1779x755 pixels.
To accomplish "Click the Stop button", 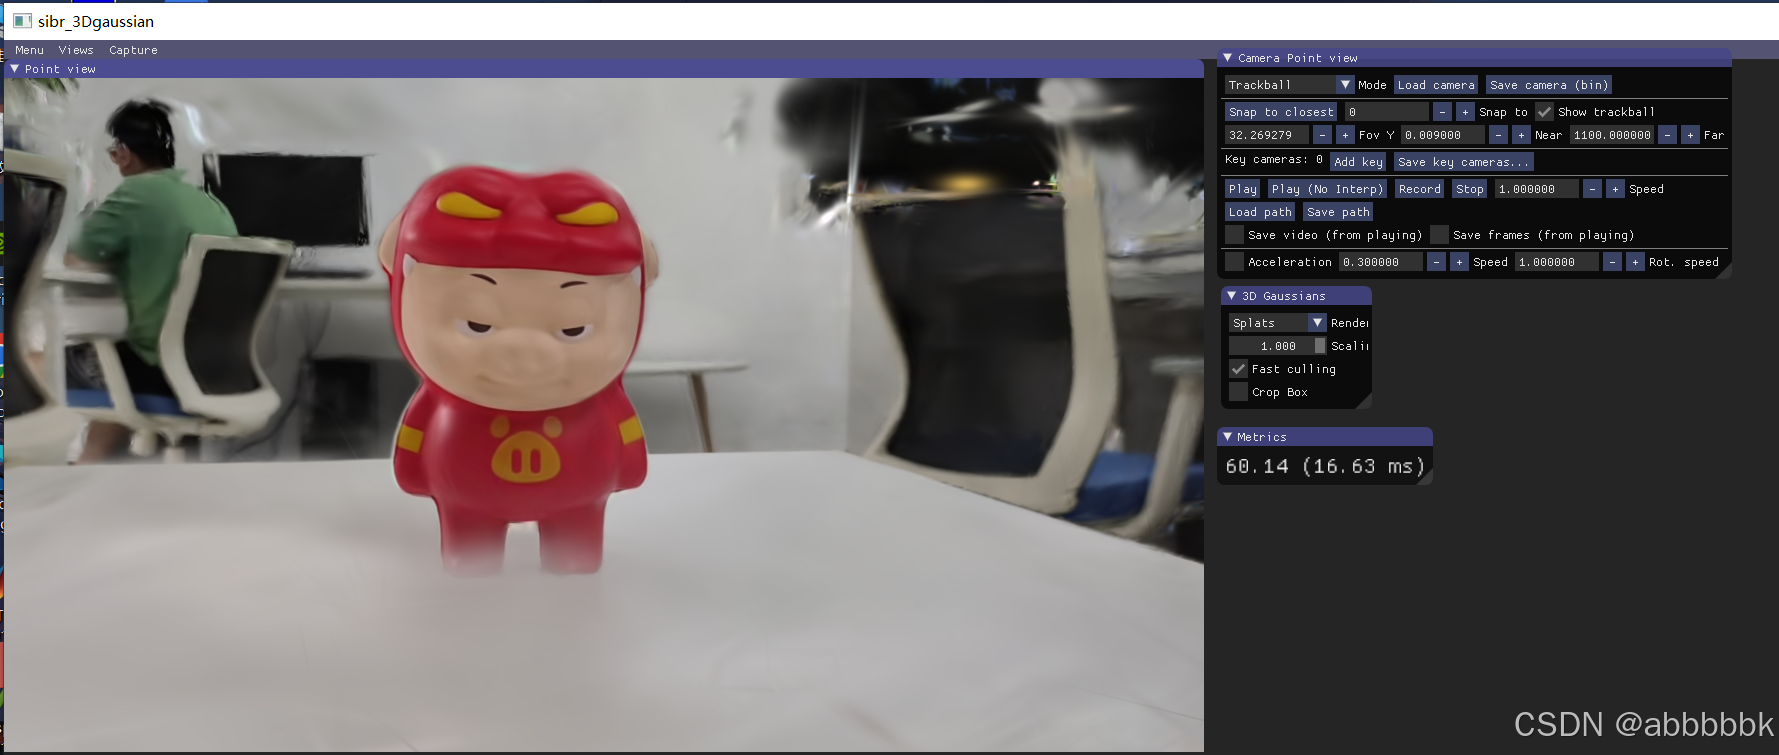I will [1470, 189].
